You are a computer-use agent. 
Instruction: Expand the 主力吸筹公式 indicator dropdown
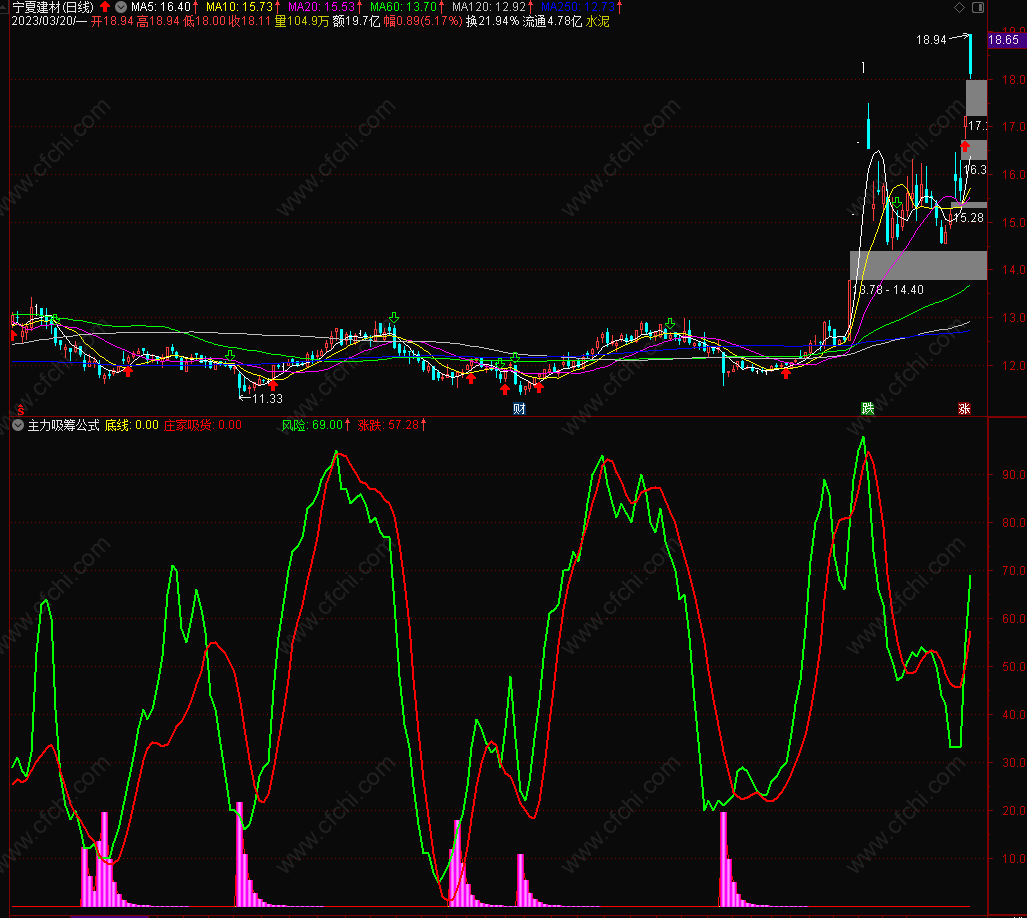[x=18, y=425]
